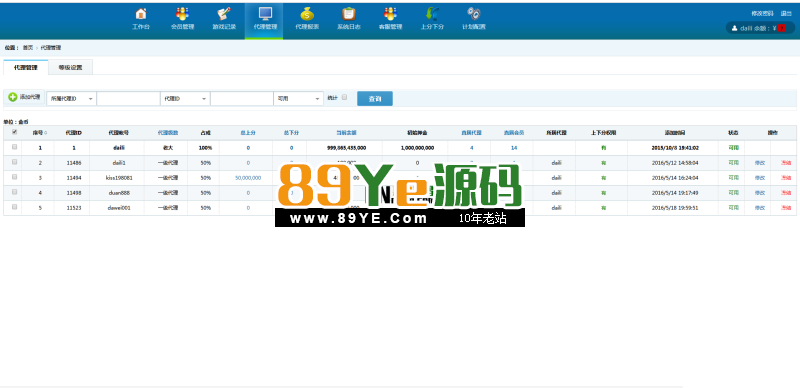800x388 pixels.
Task: Click the 查询 search button
Action: point(374,99)
